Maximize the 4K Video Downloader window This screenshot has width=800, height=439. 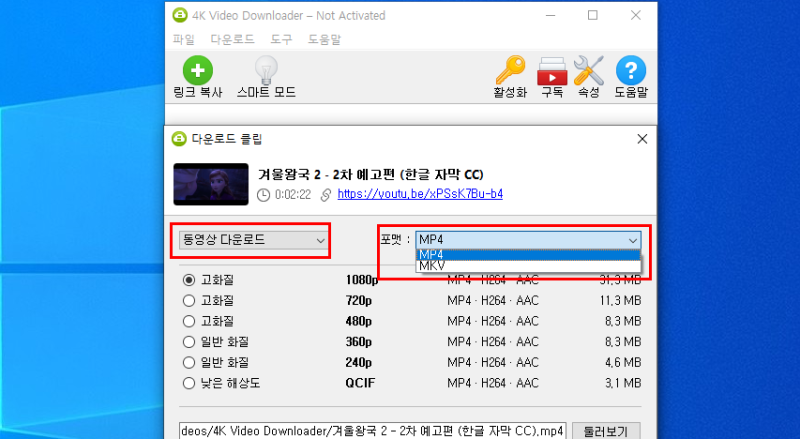point(592,15)
